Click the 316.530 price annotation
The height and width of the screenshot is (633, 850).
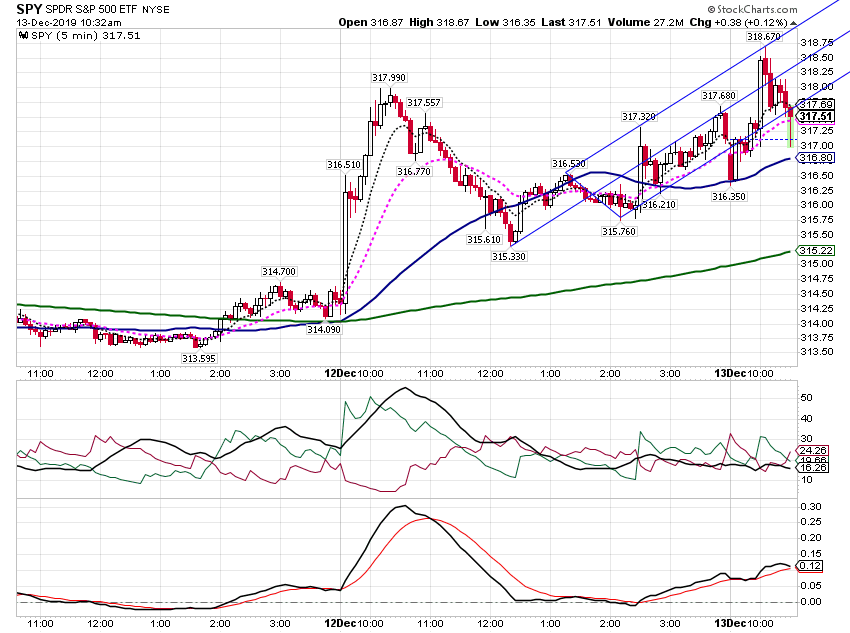[x=569, y=164]
